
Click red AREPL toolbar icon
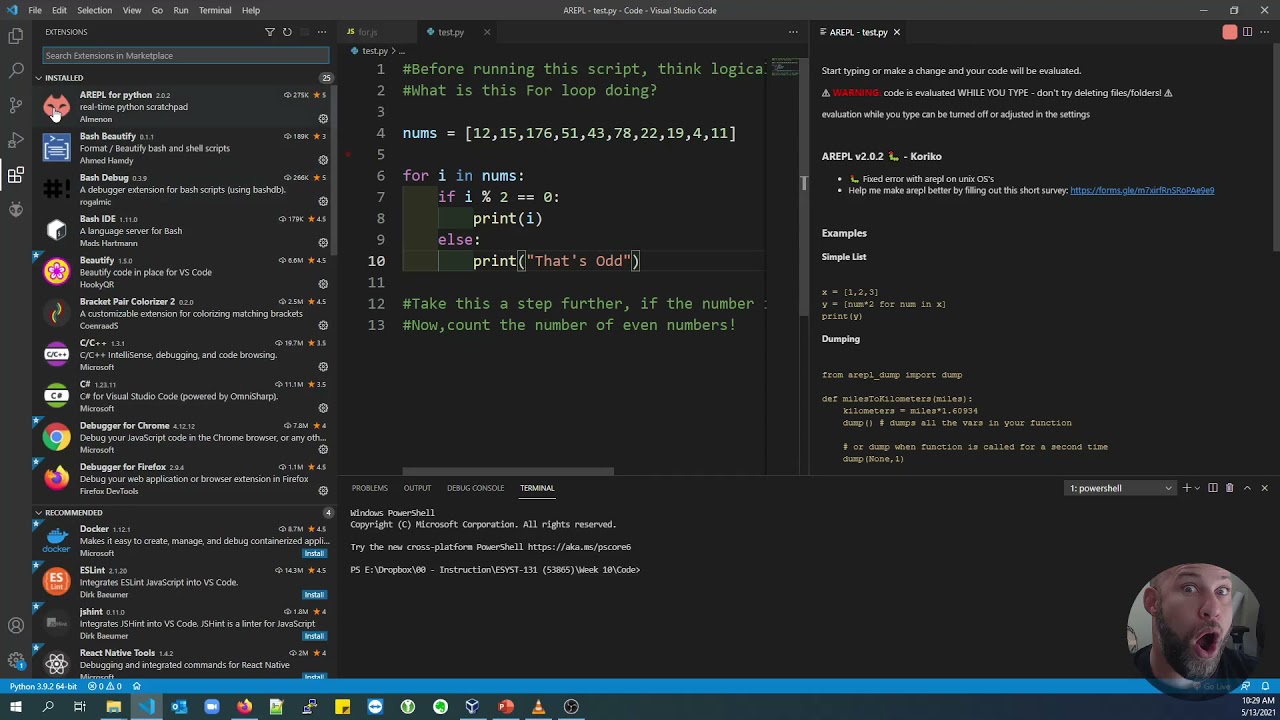pyautogui.click(x=1230, y=32)
